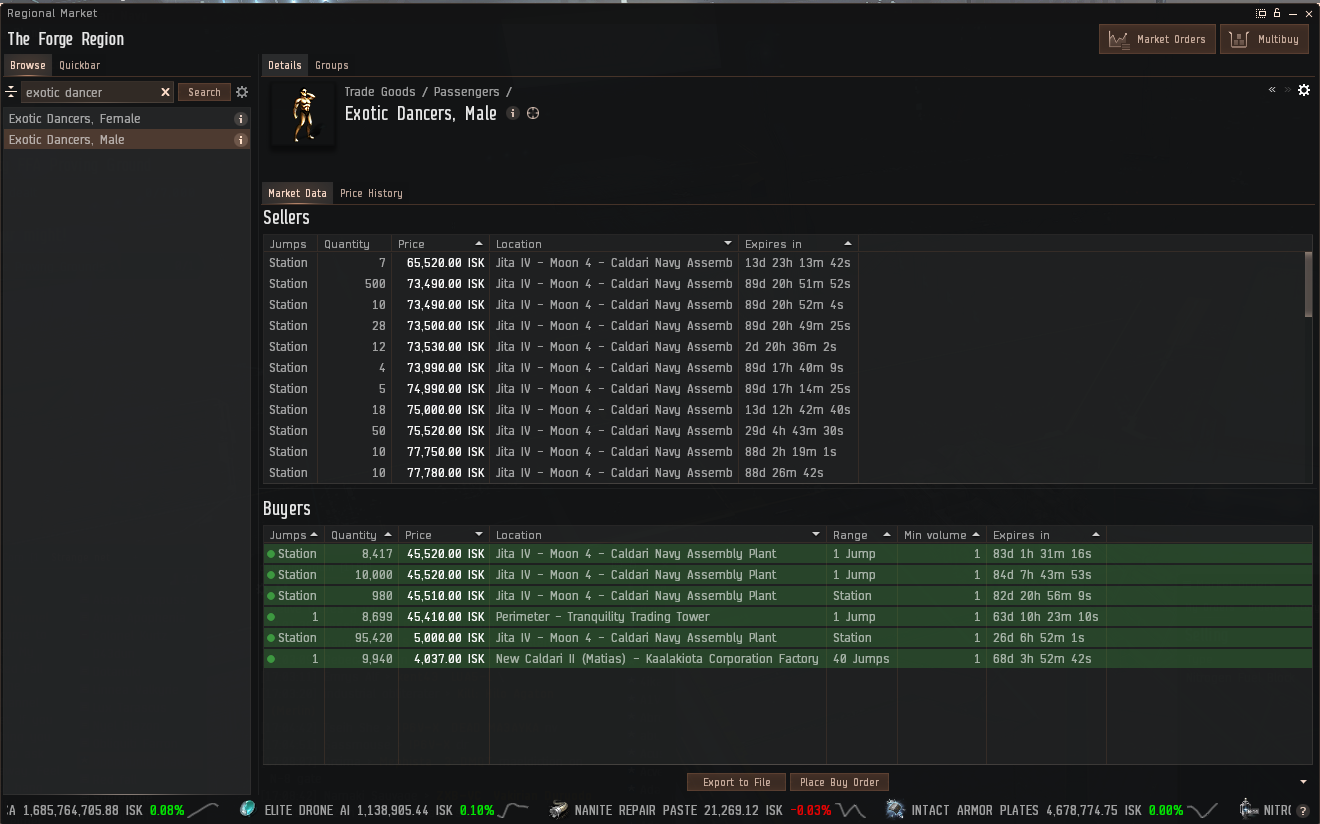Viewport: 1320px width, 824px height.
Task: Switch to the Price History tab
Action: [371, 193]
